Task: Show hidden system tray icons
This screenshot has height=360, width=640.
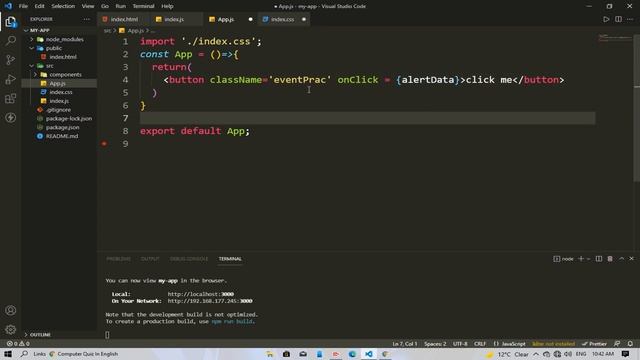Action: pos(536,354)
